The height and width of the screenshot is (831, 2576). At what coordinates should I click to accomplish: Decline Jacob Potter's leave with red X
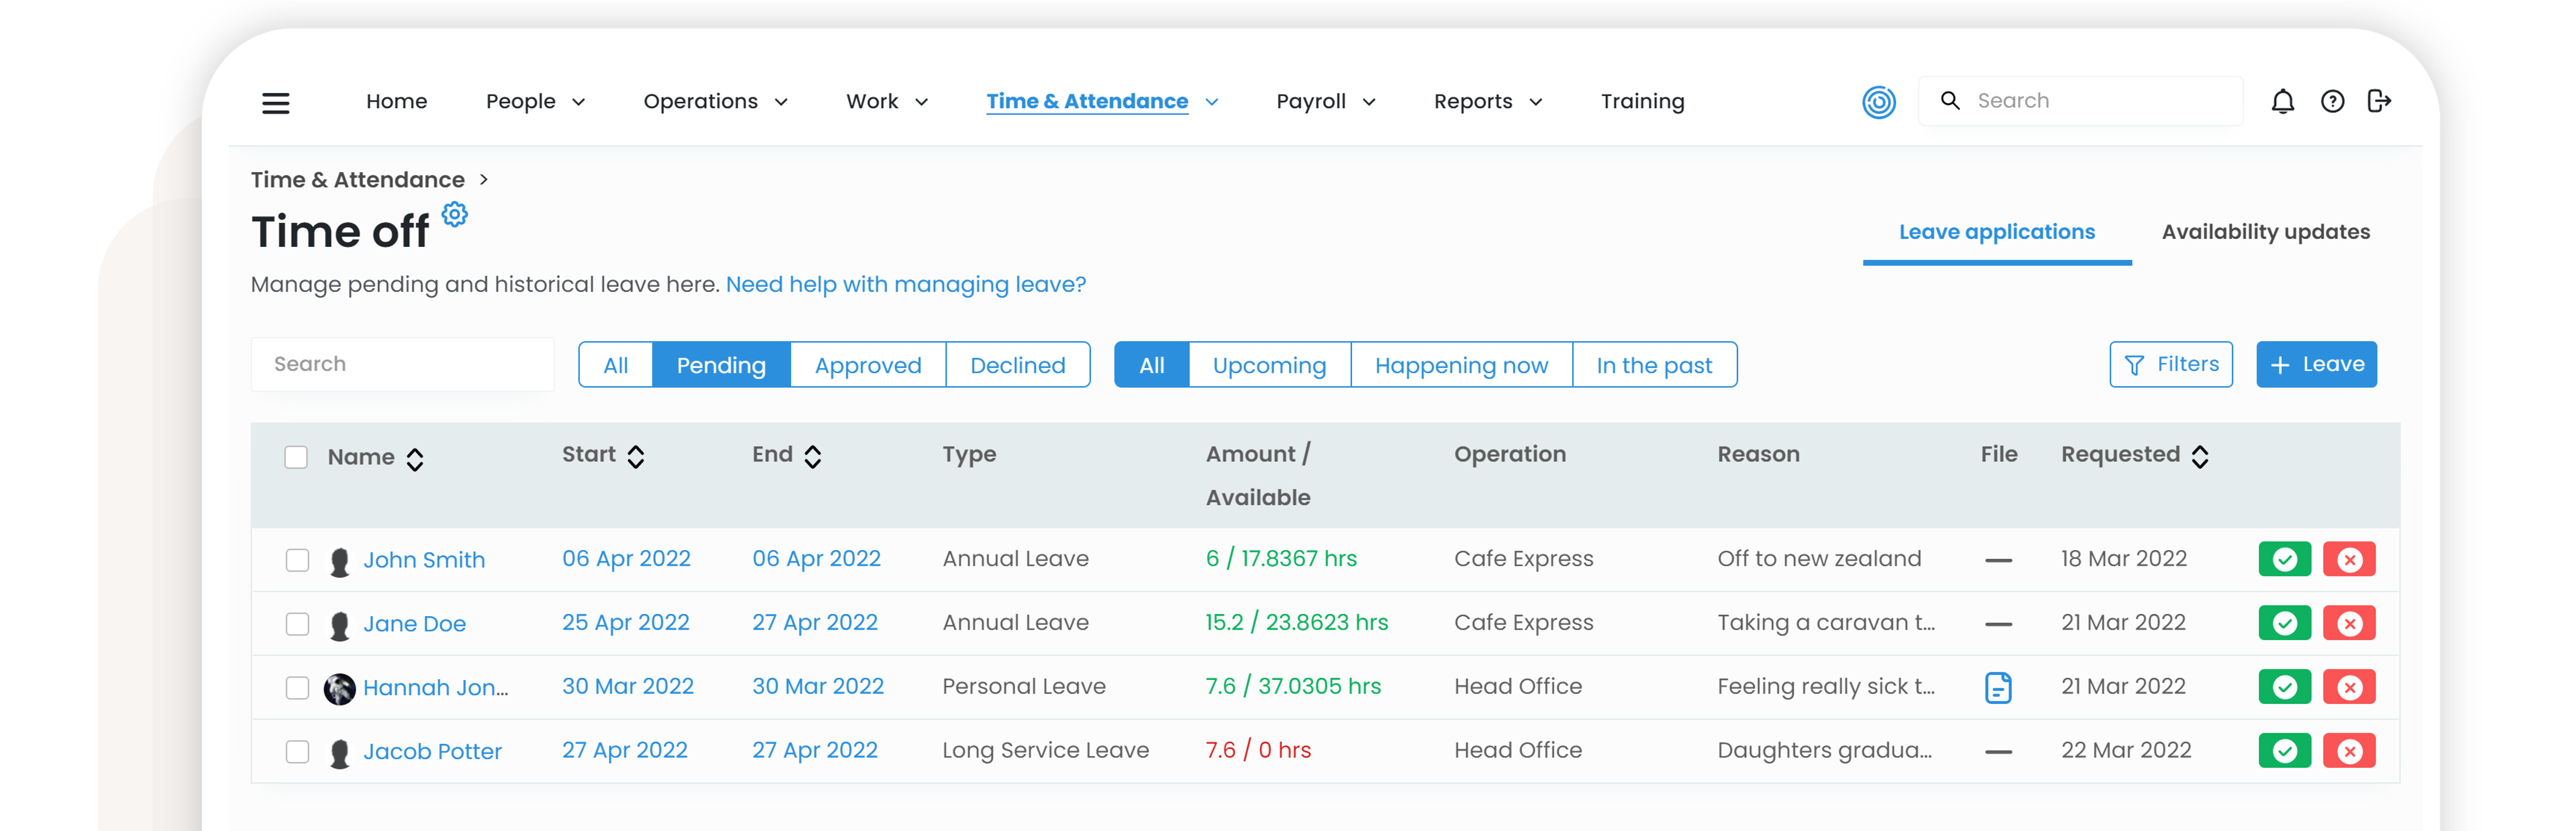2349,751
